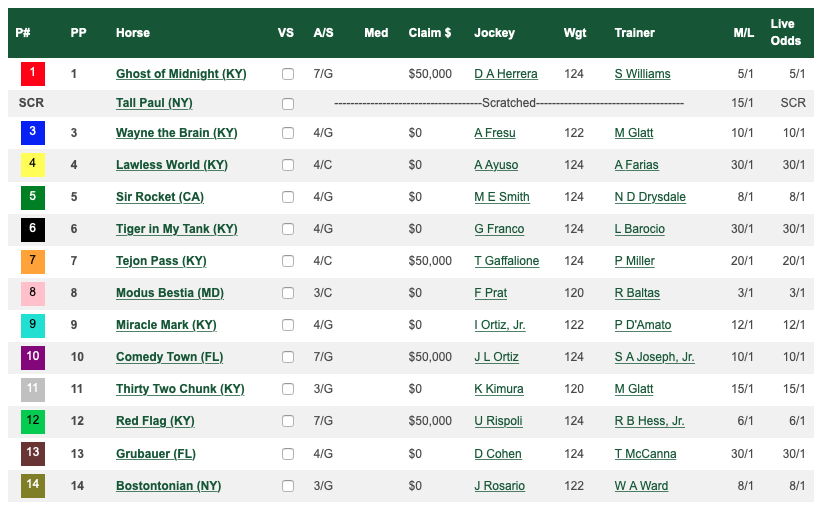Open jockey link F Prat
Screen dimensions: 827x514
tap(490, 293)
